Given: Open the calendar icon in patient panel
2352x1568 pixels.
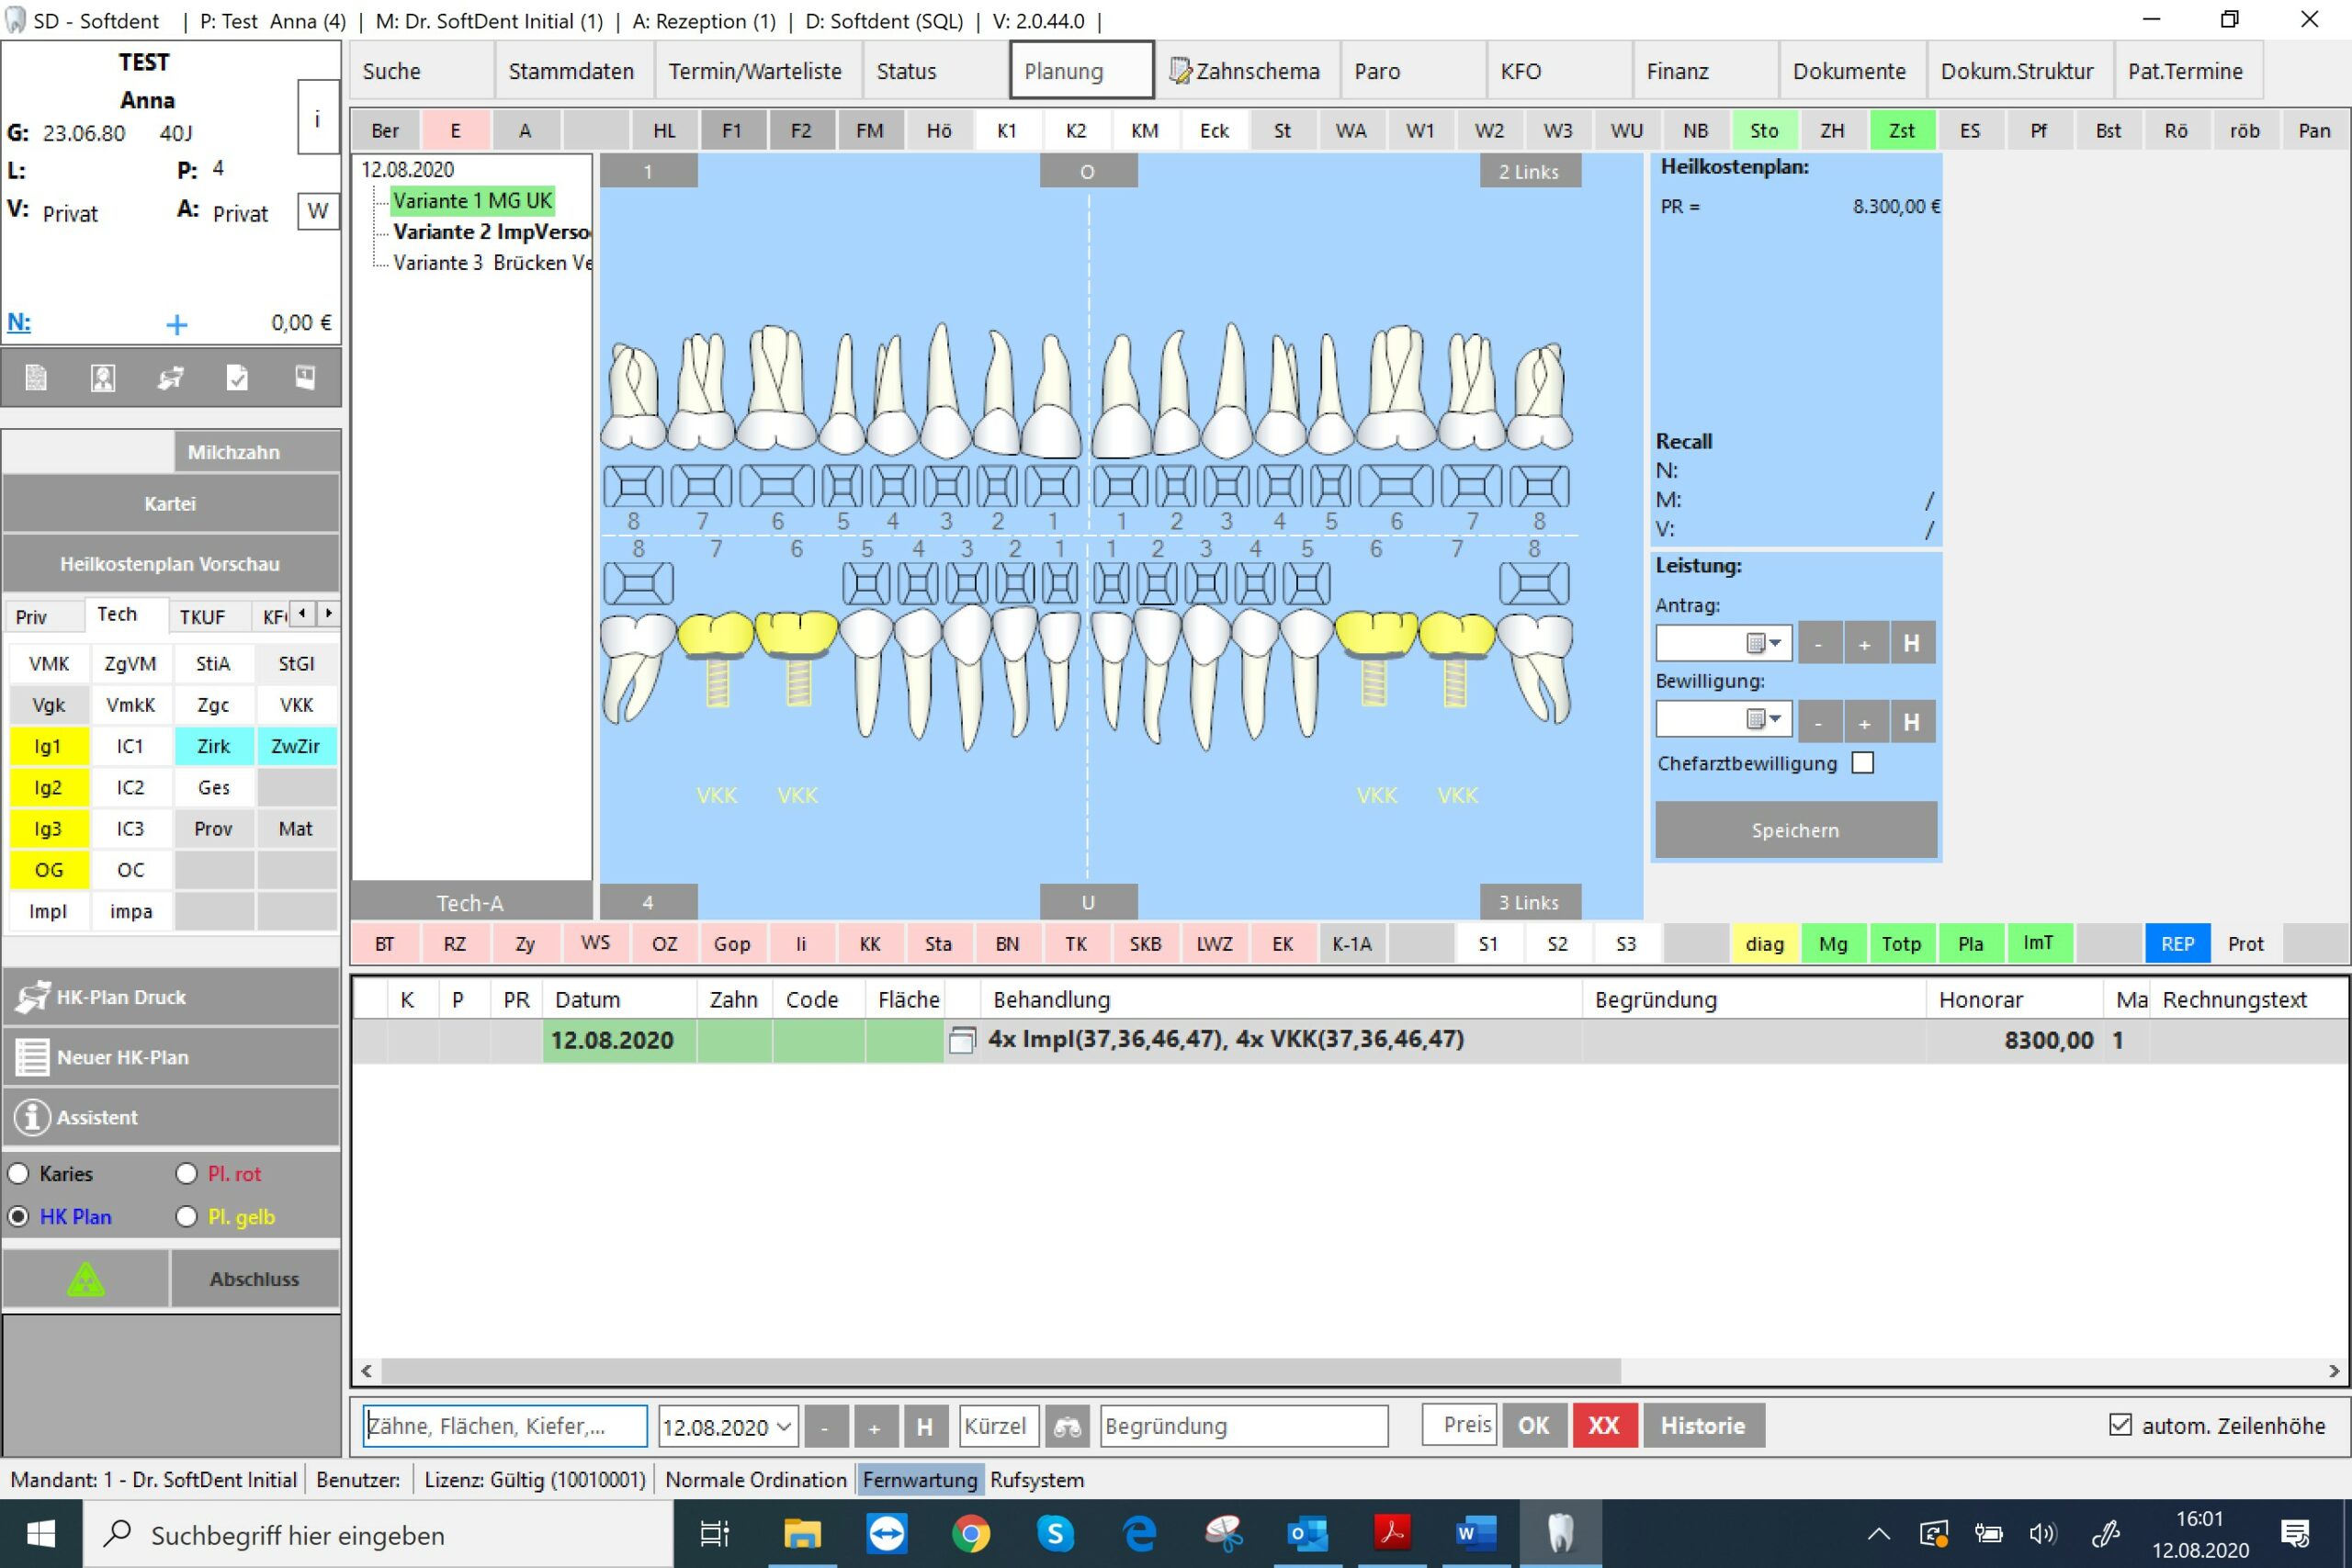Looking at the screenshot, I should 305,377.
